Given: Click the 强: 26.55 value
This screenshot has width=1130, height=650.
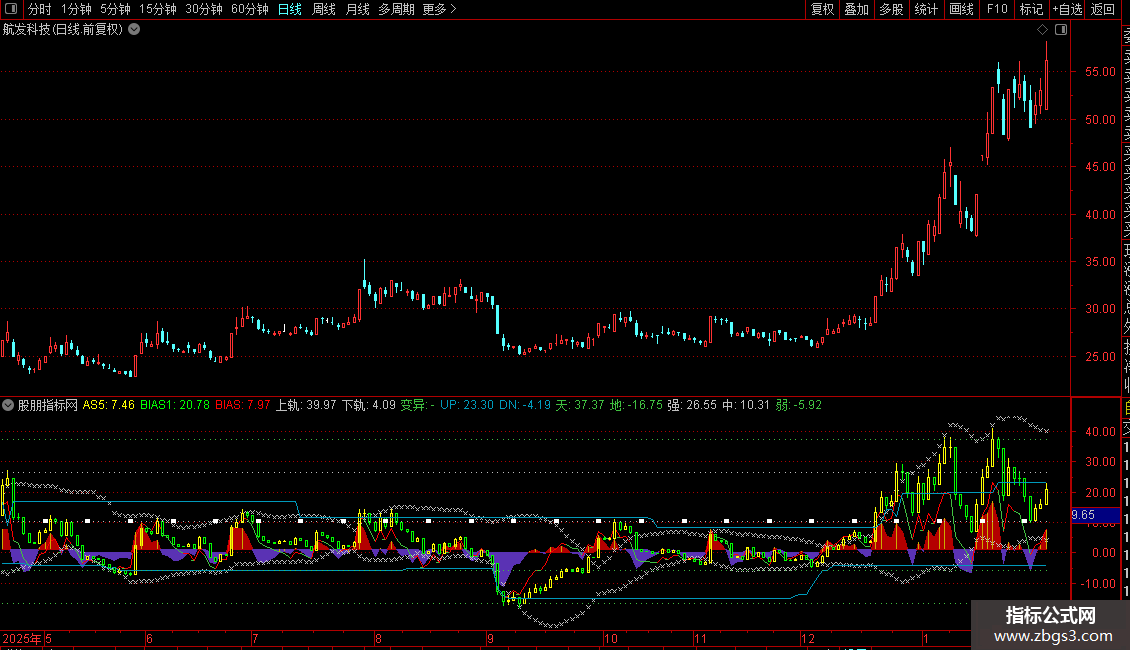Looking at the screenshot, I should (692, 405).
